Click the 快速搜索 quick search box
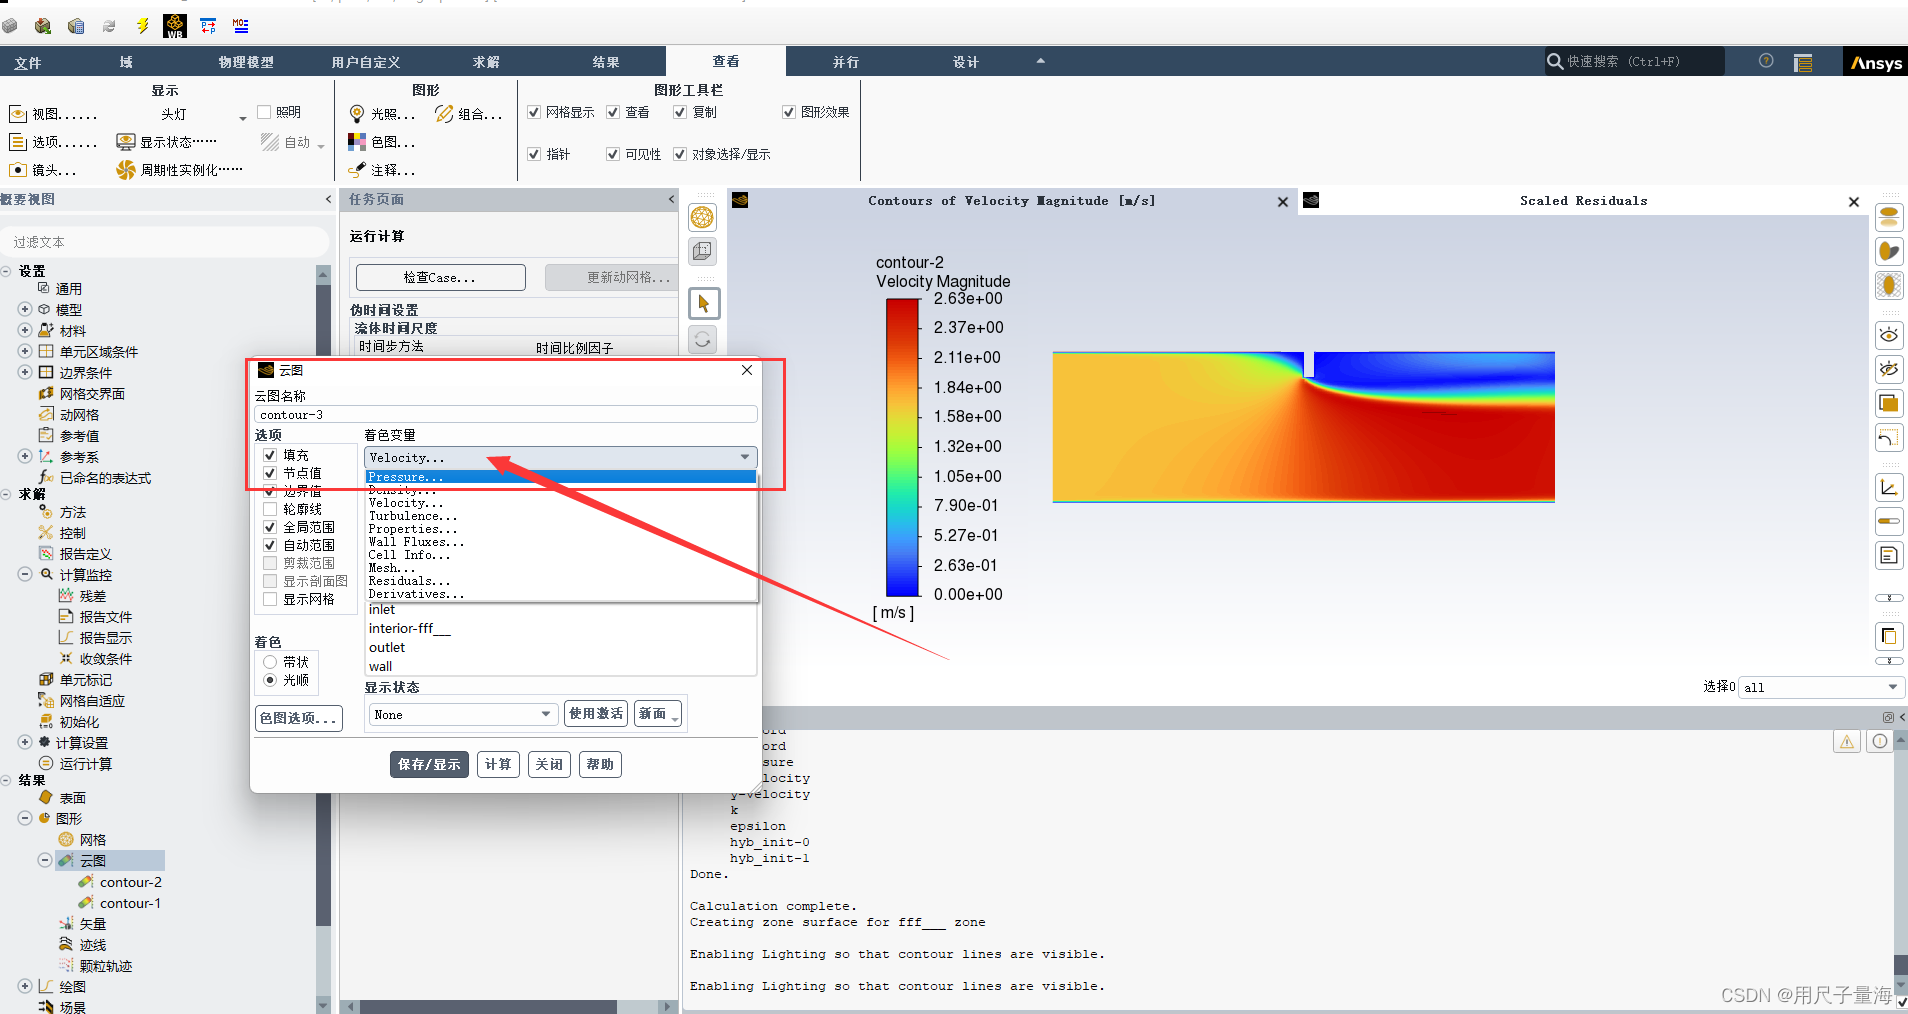 [1634, 61]
